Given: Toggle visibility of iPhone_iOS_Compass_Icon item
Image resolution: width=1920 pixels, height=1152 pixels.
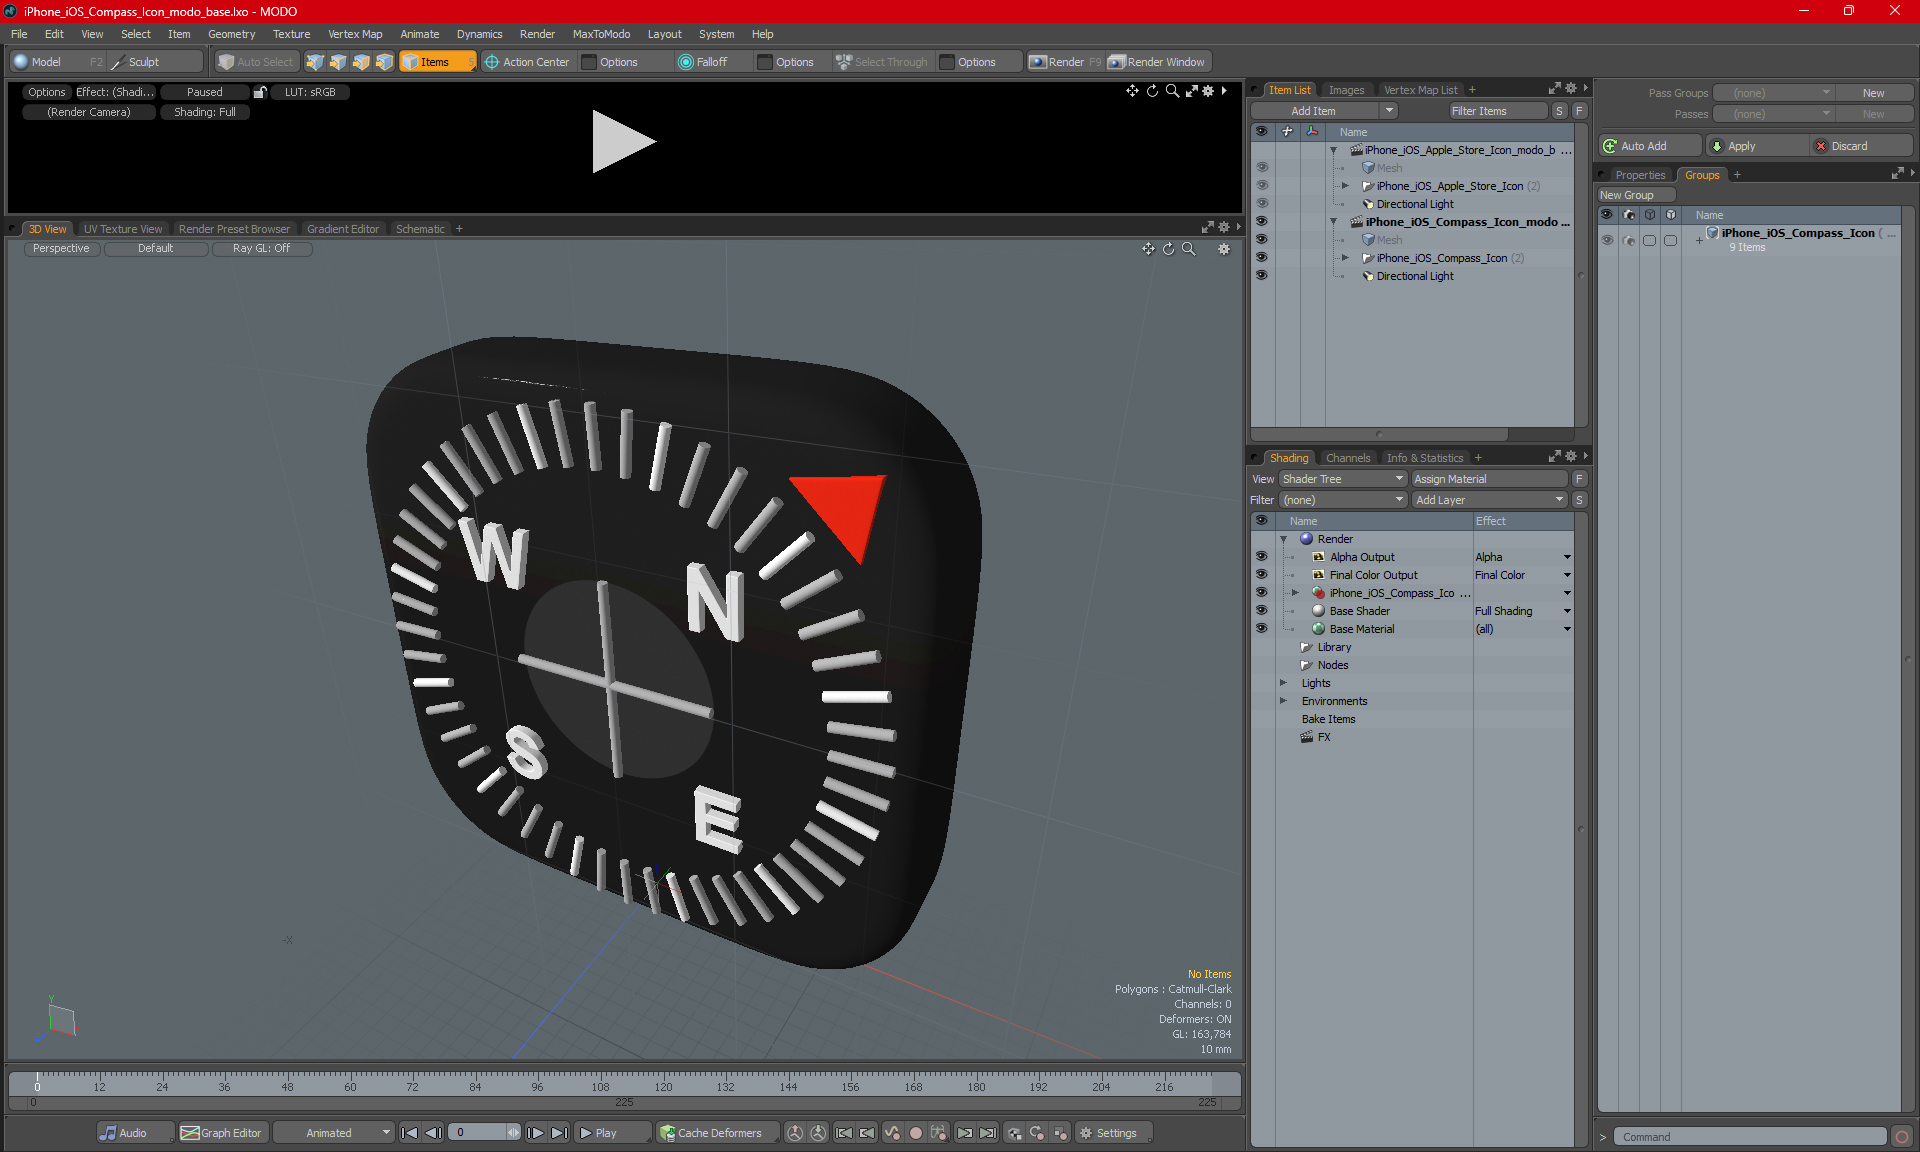Looking at the screenshot, I should click(1261, 258).
